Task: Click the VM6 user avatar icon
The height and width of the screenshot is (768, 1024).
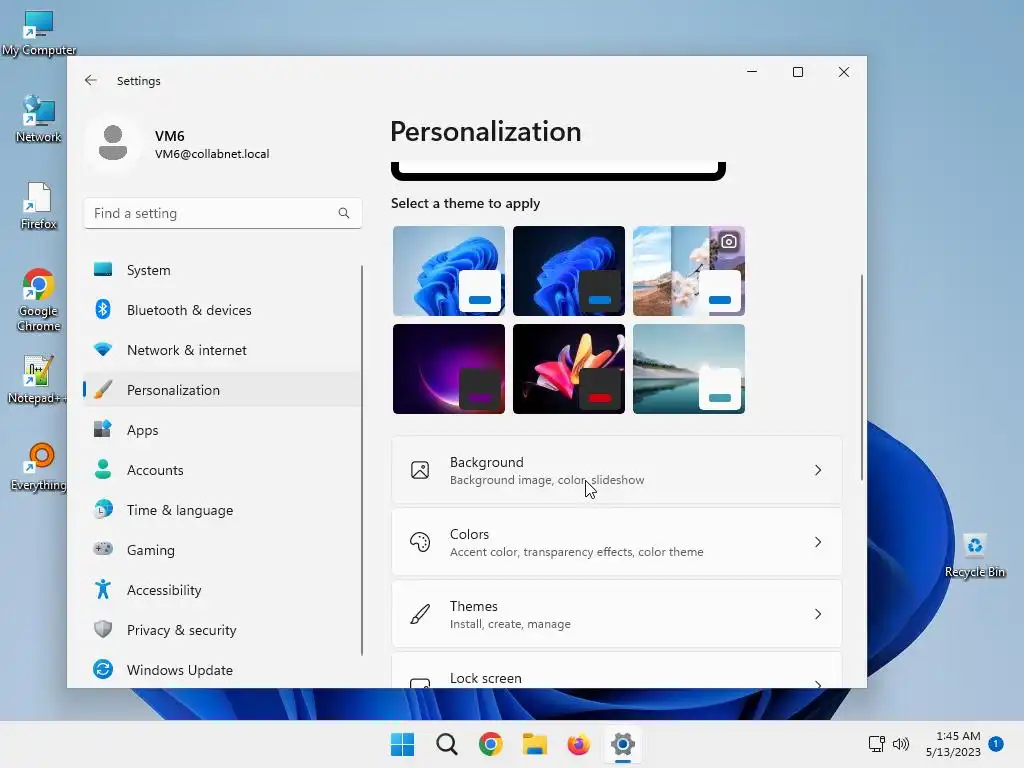Action: pyautogui.click(x=113, y=143)
